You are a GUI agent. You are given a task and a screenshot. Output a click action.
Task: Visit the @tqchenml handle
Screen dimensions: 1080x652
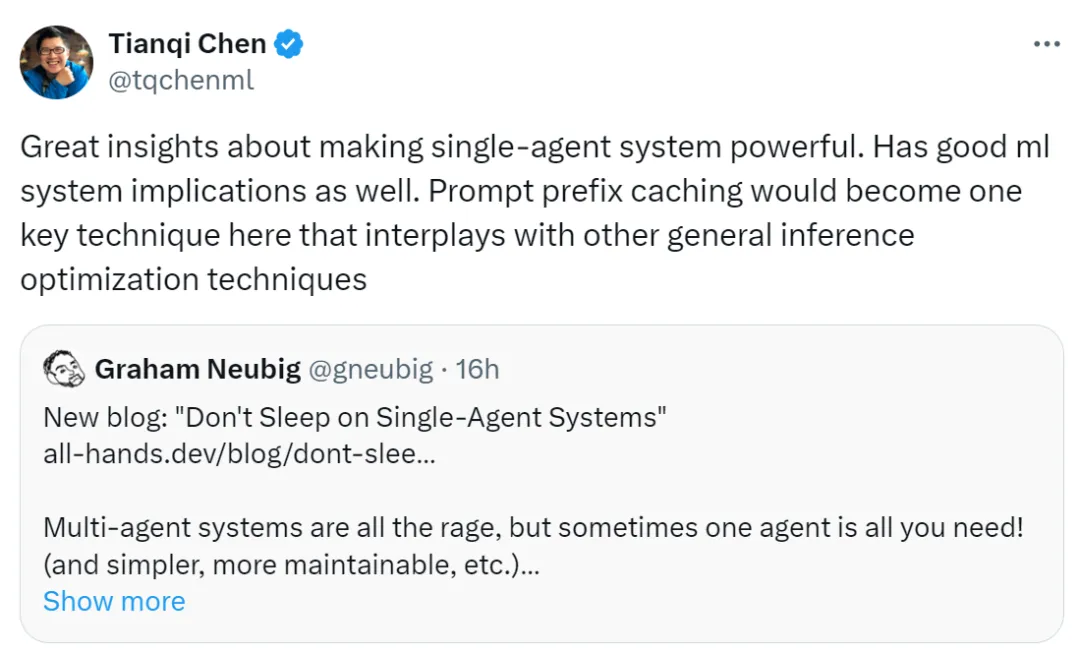[x=181, y=81]
